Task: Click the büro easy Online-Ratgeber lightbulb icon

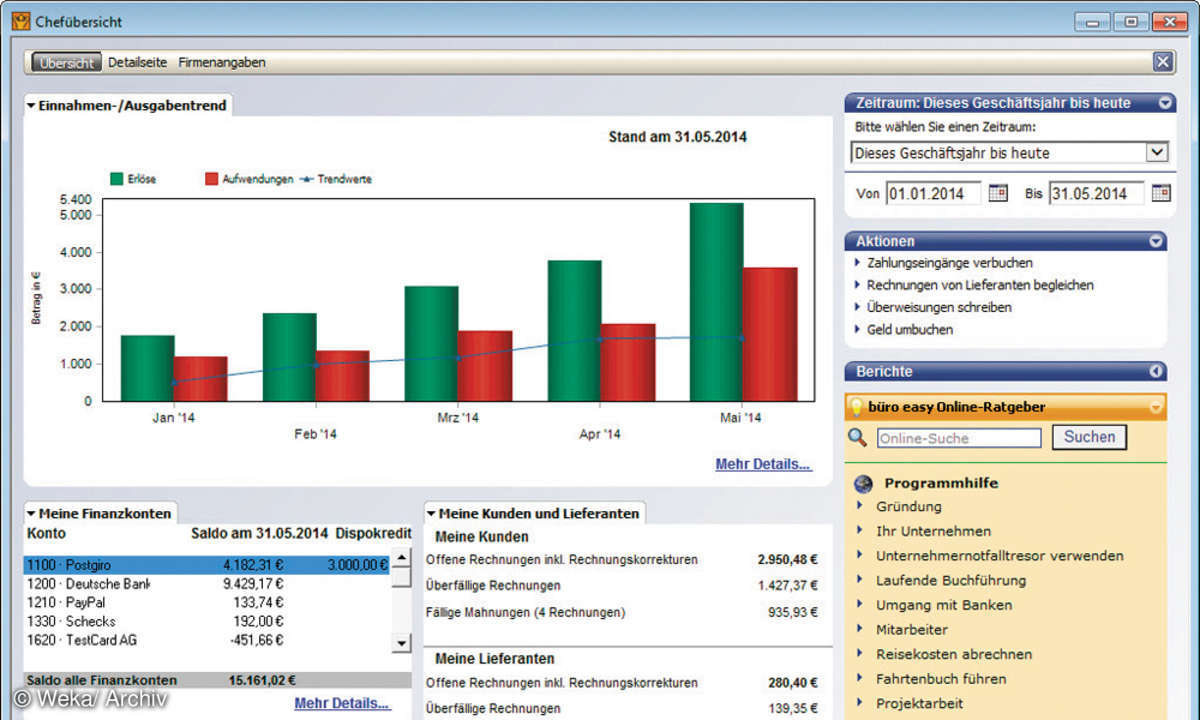Action: pyautogui.click(x=856, y=407)
